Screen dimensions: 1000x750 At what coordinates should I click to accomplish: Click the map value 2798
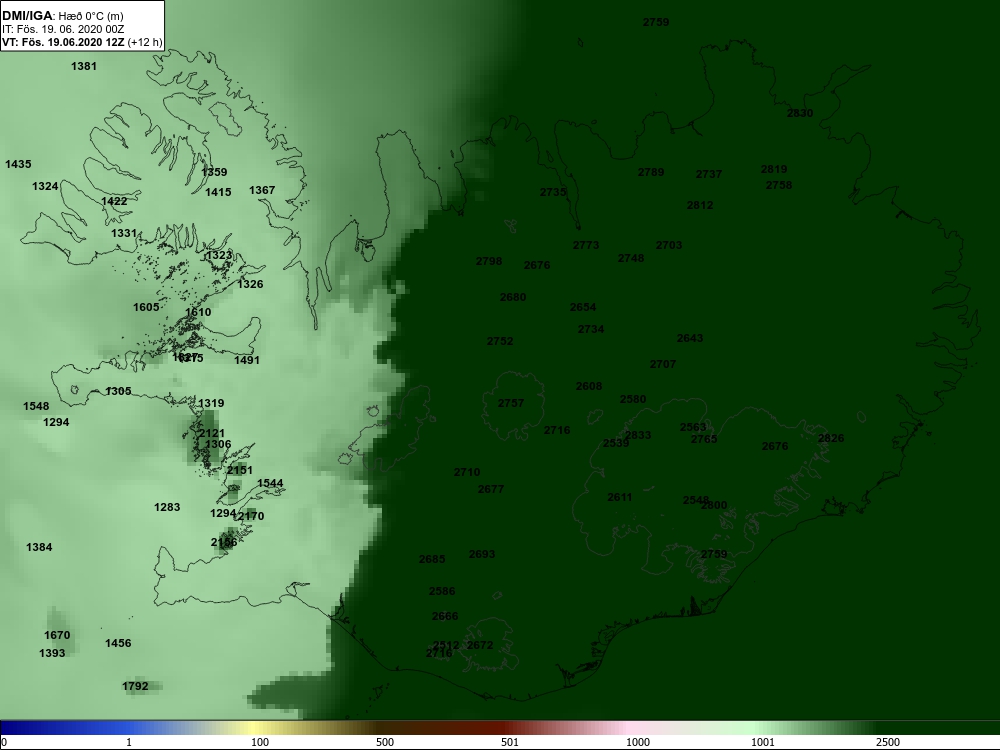(x=489, y=261)
